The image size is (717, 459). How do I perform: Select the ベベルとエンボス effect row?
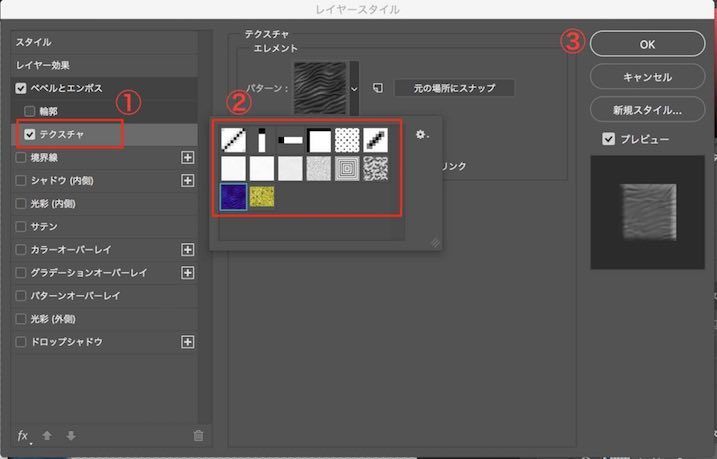pos(104,88)
